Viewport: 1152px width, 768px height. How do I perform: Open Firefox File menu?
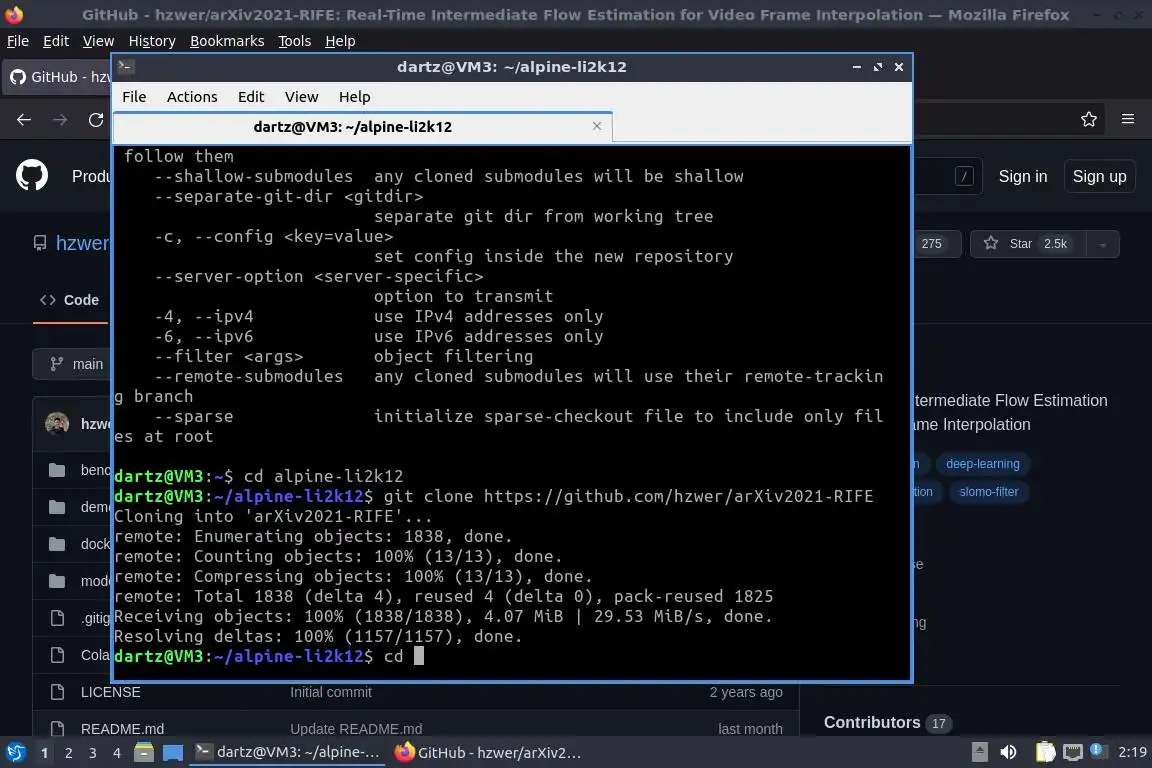[18, 41]
